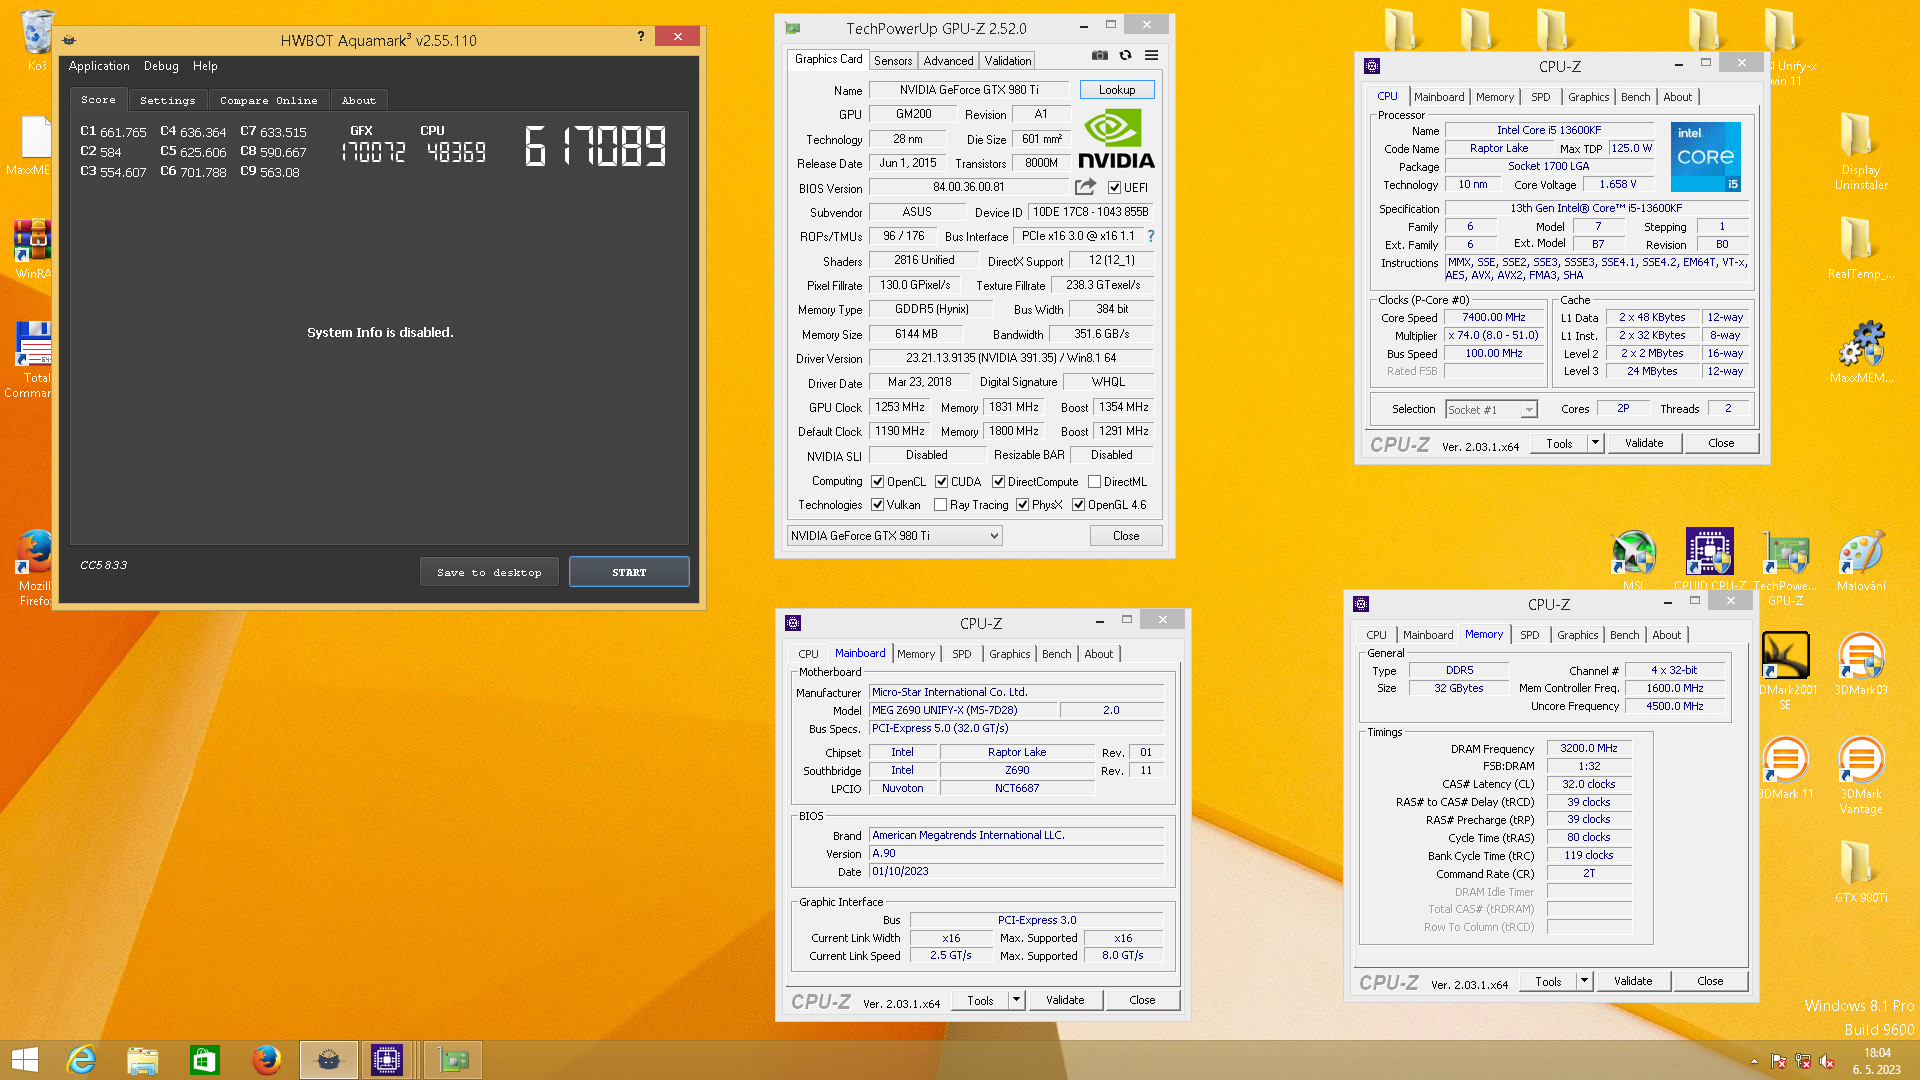Toggle the CUDA checkbox
This screenshot has height=1080, width=1920.
coord(941,482)
